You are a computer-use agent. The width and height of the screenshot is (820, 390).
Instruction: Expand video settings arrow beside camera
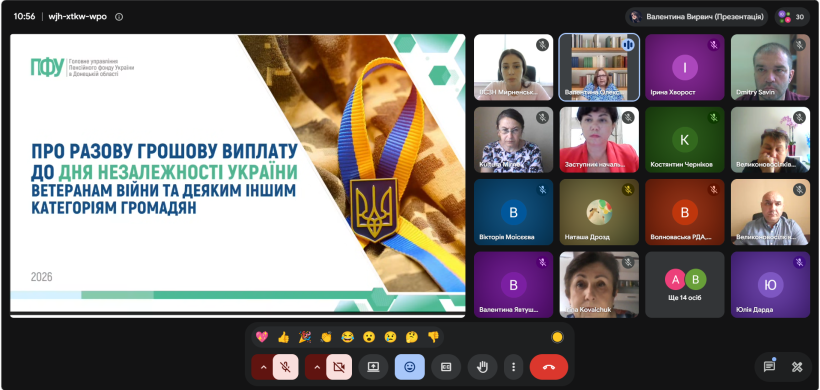coord(316,367)
